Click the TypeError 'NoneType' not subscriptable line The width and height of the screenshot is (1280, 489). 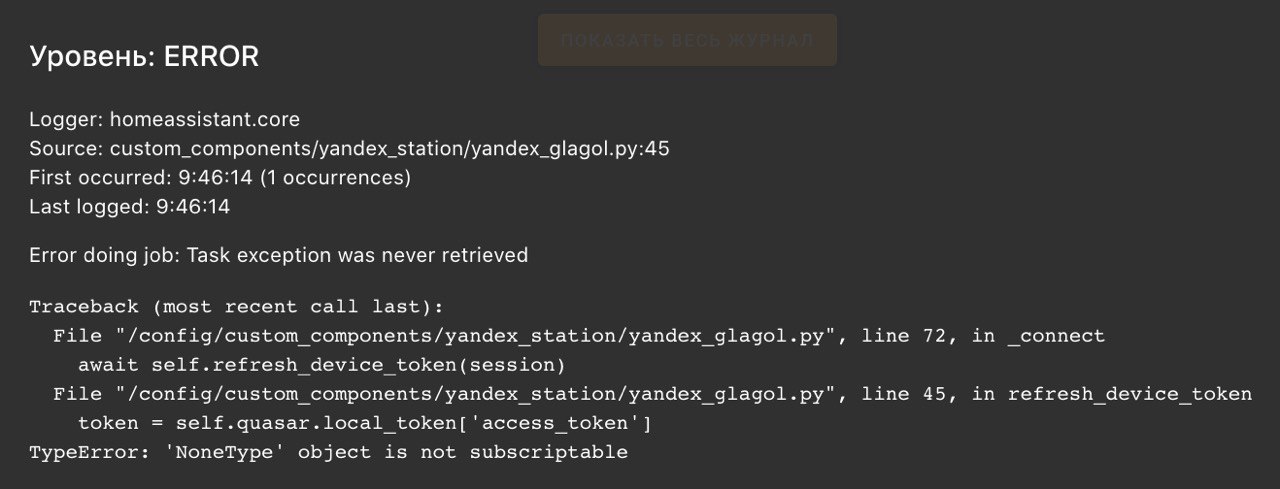click(x=328, y=452)
